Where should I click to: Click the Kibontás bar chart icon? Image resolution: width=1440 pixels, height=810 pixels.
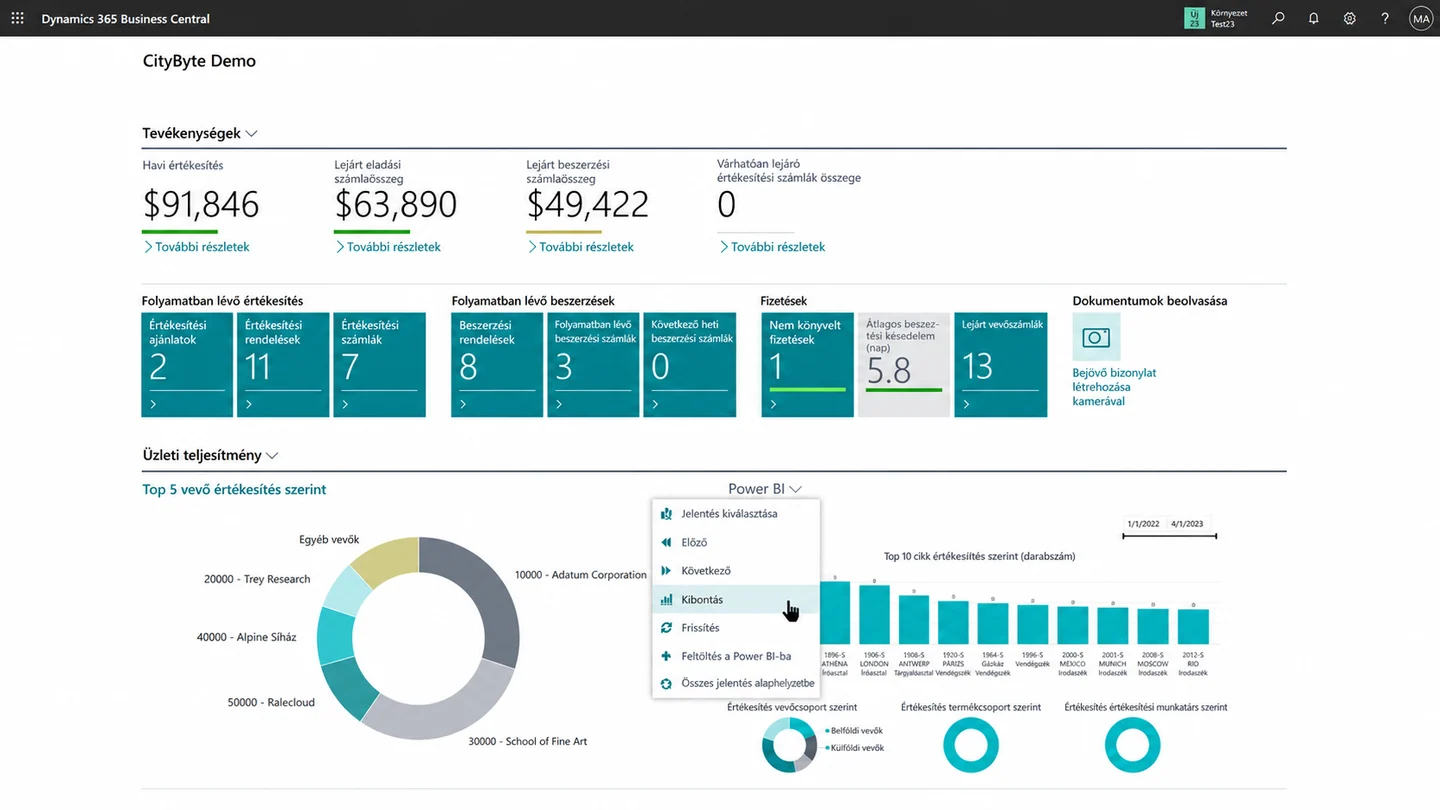667,600
